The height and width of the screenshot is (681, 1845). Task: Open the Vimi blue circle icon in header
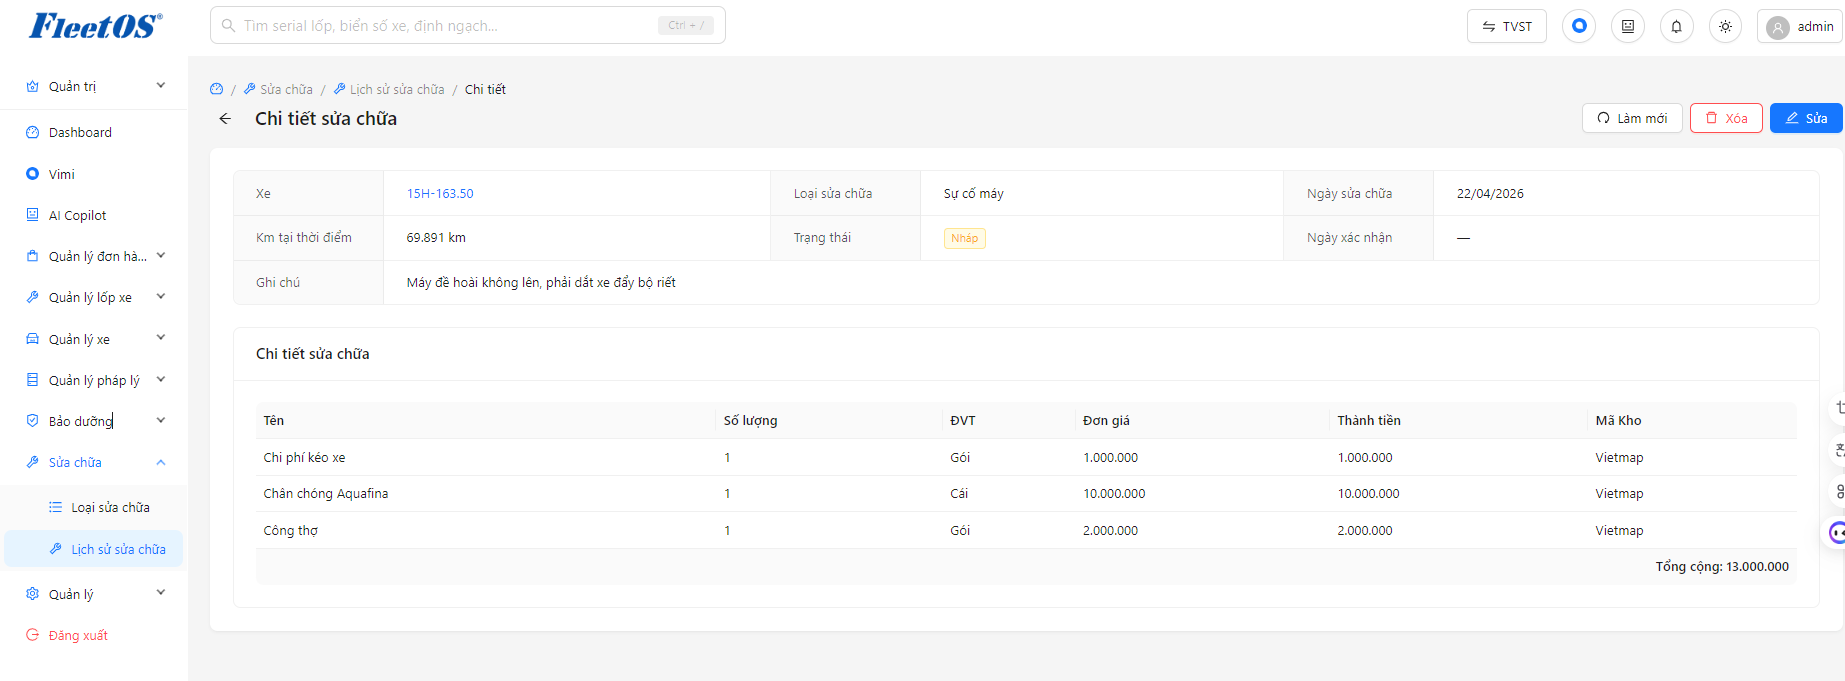point(1579,26)
